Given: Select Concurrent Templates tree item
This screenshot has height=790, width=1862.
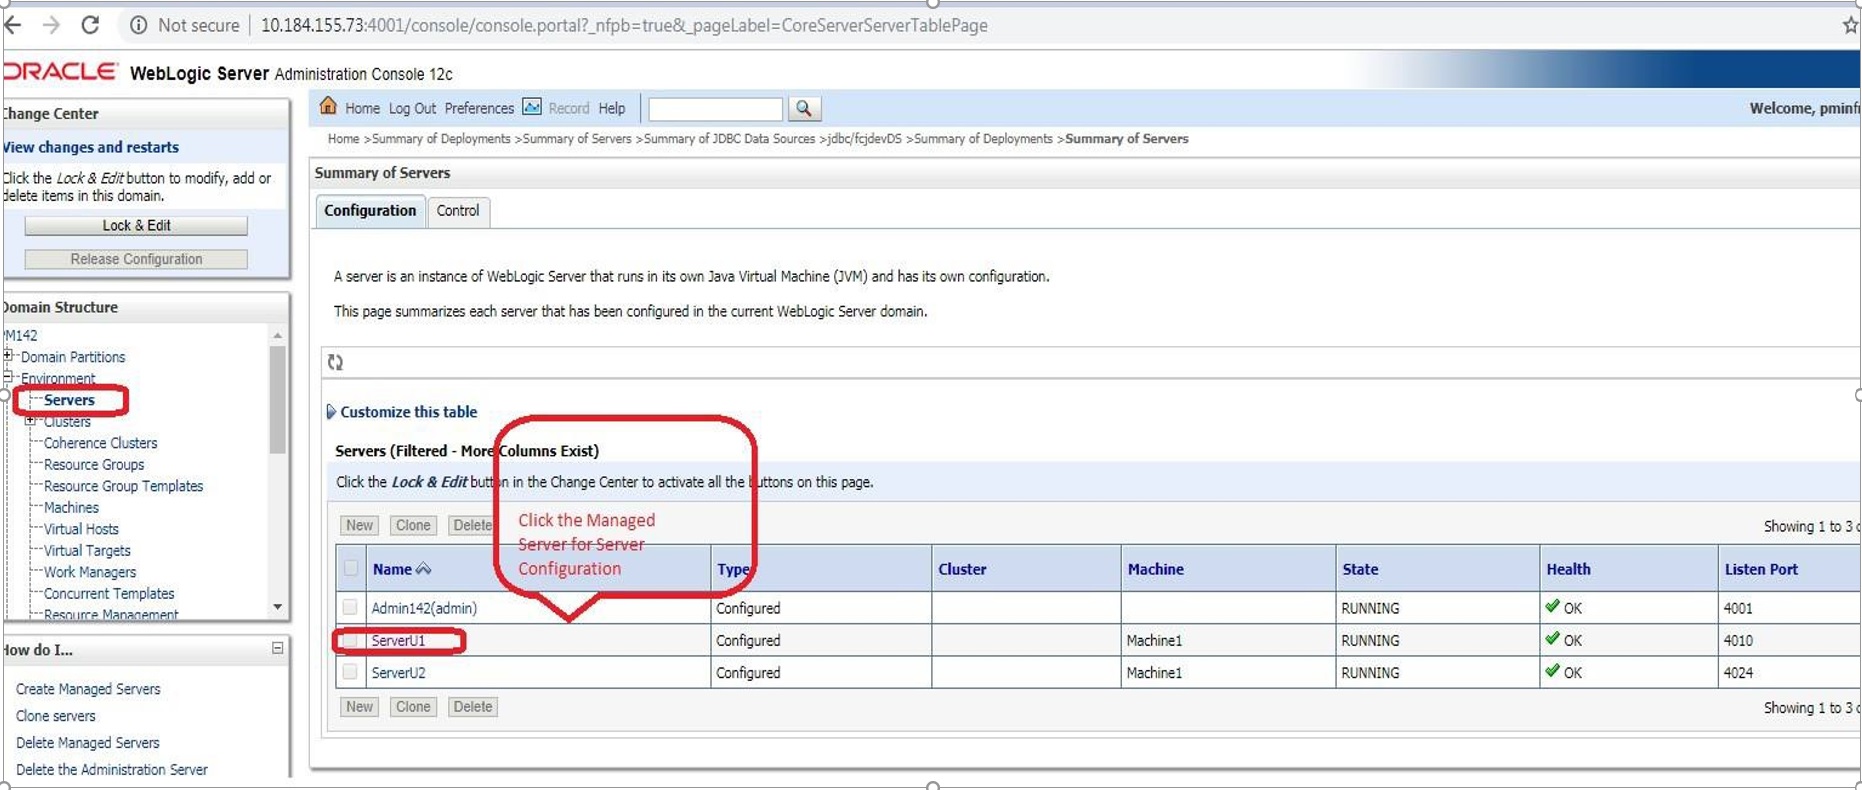Looking at the screenshot, I should point(109,594).
